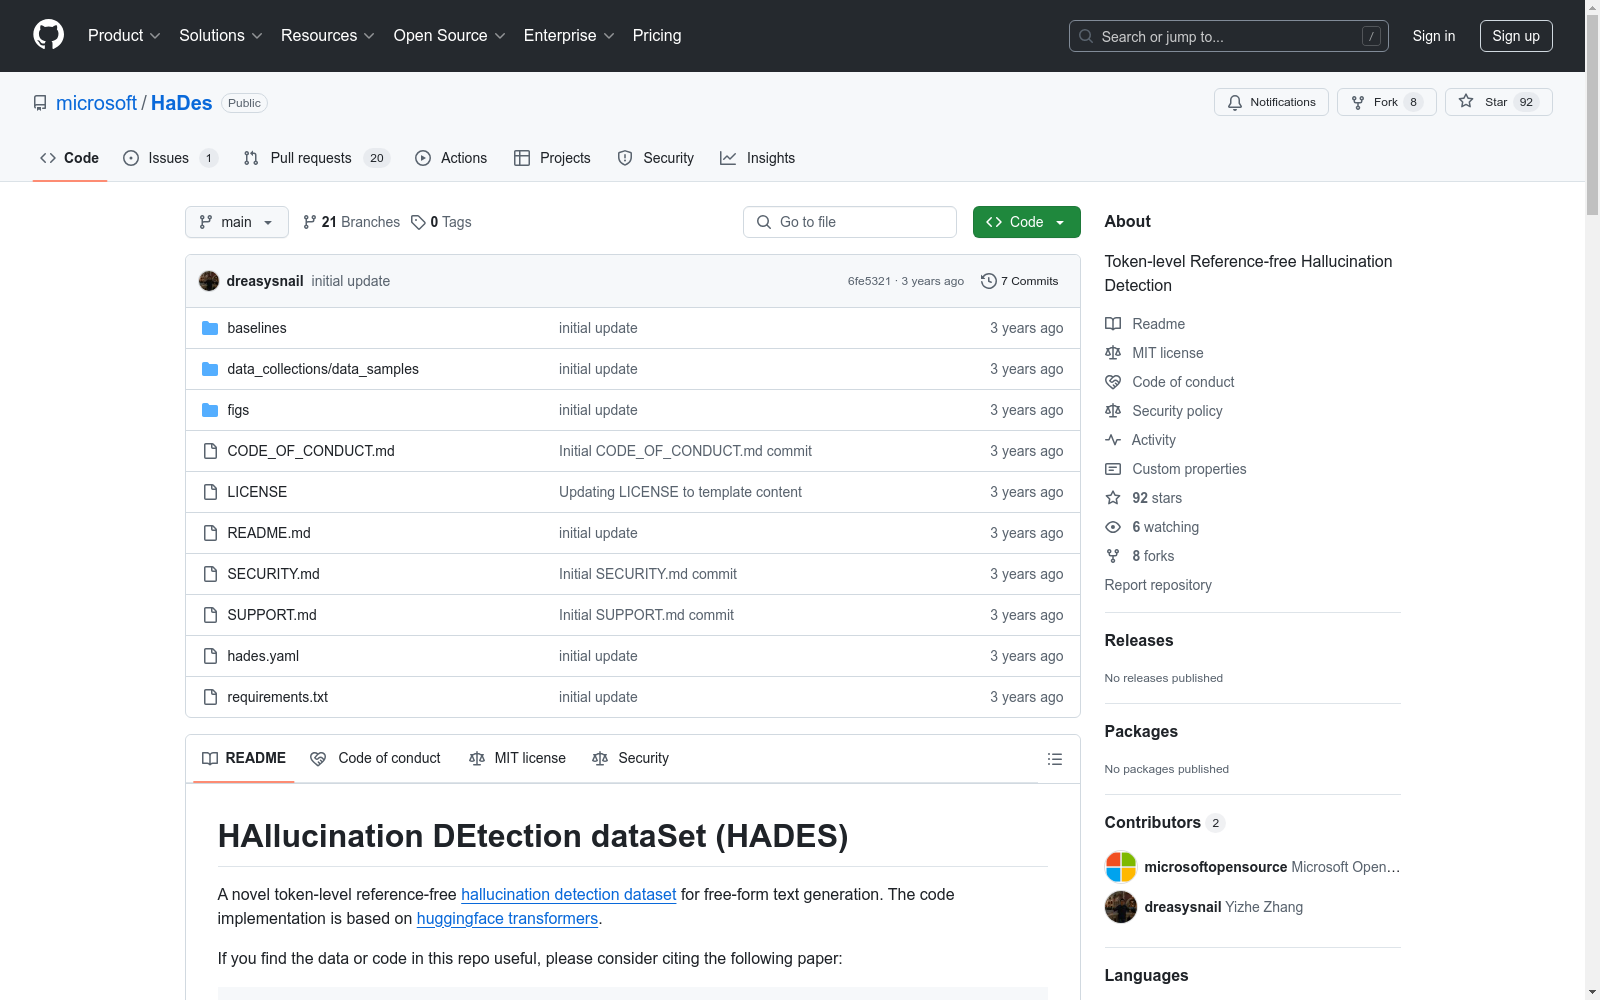This screenshot has height=1000, width=1600.
Task: Click the watching eye icon
Action: click(1113, 527)
